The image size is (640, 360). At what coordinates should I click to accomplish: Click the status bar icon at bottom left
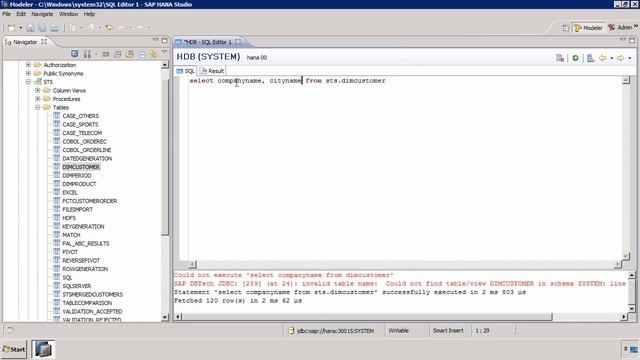[x=11, y=329]
